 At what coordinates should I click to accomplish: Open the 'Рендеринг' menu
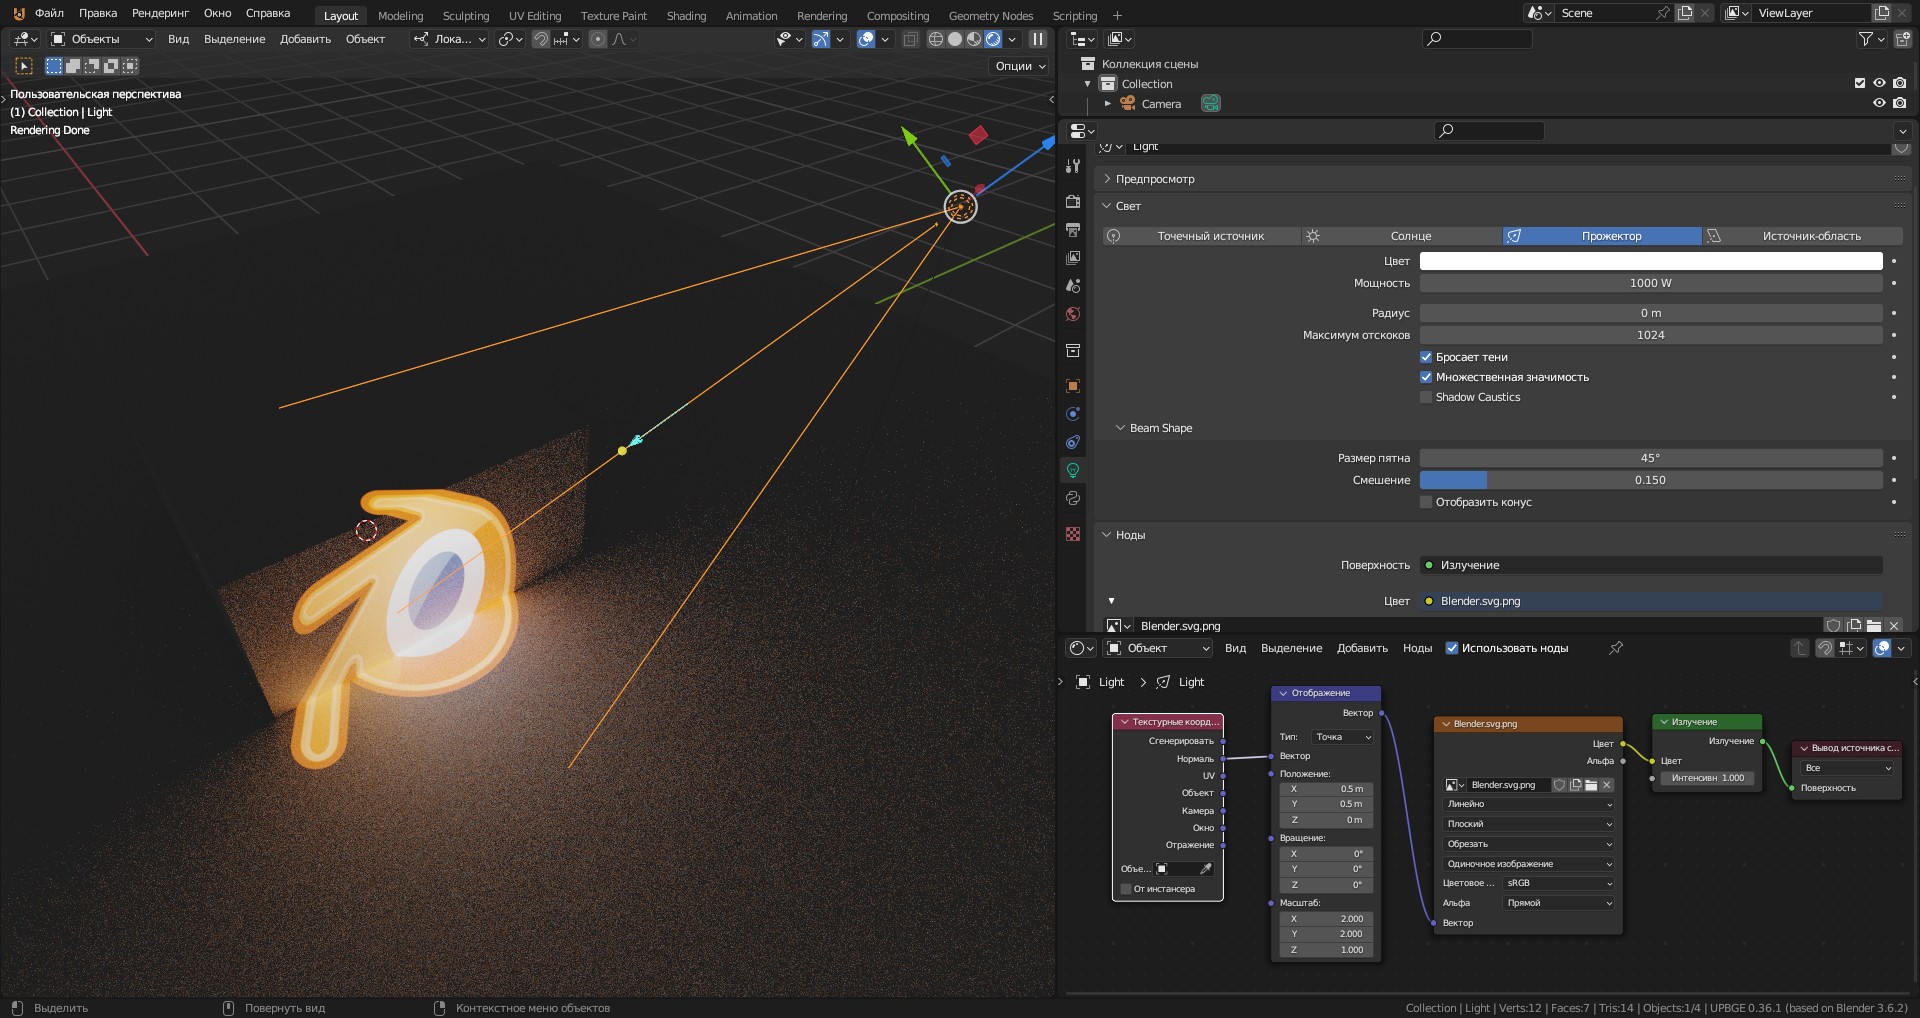(160, 13)
